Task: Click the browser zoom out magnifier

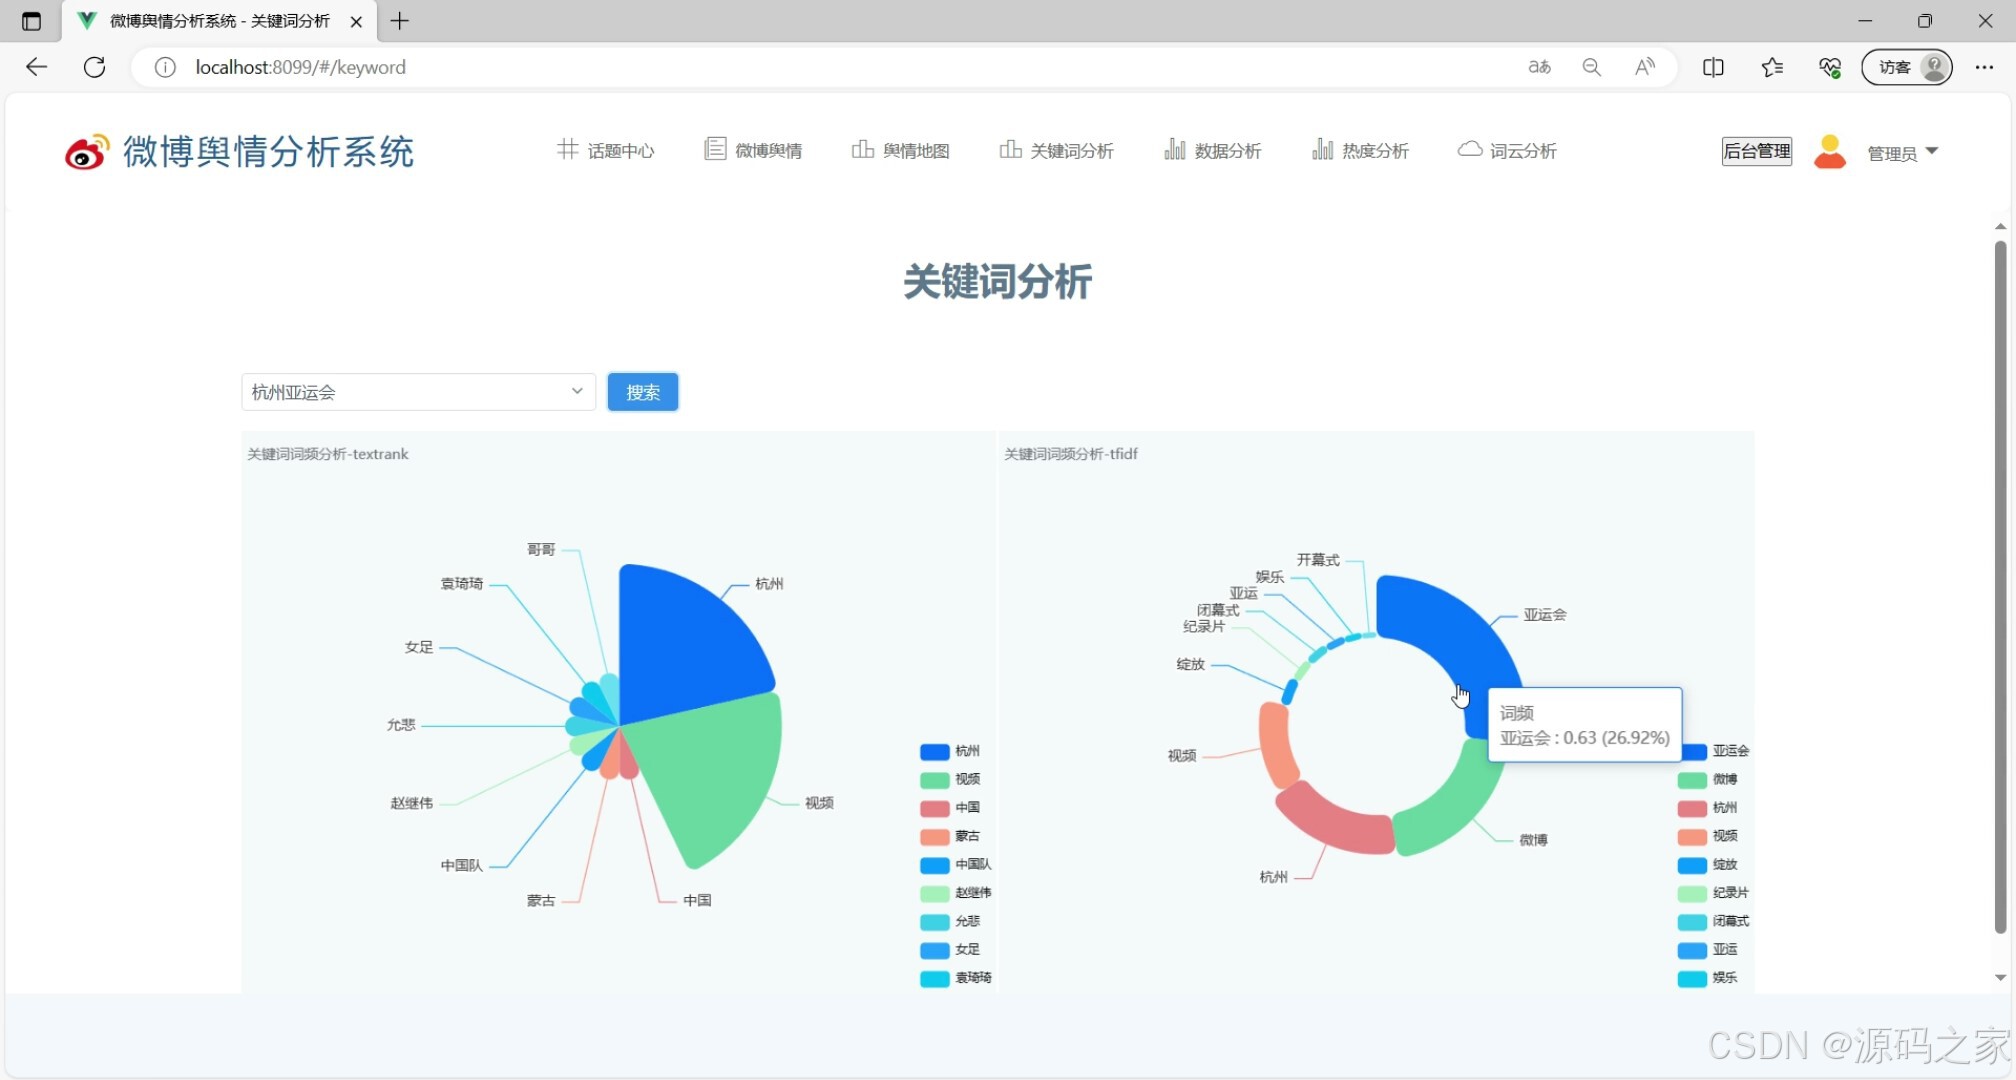Action: click(1591, 67)
